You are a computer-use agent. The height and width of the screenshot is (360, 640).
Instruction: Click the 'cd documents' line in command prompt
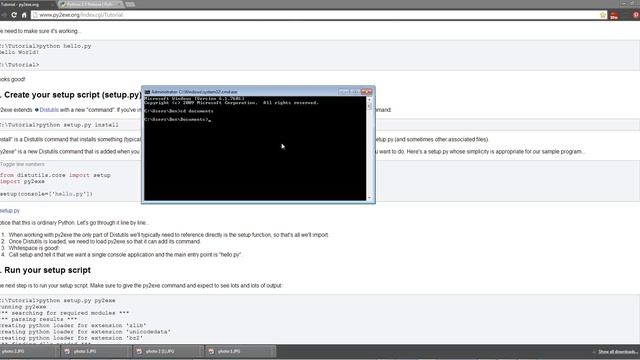click(x=179, y=111)
